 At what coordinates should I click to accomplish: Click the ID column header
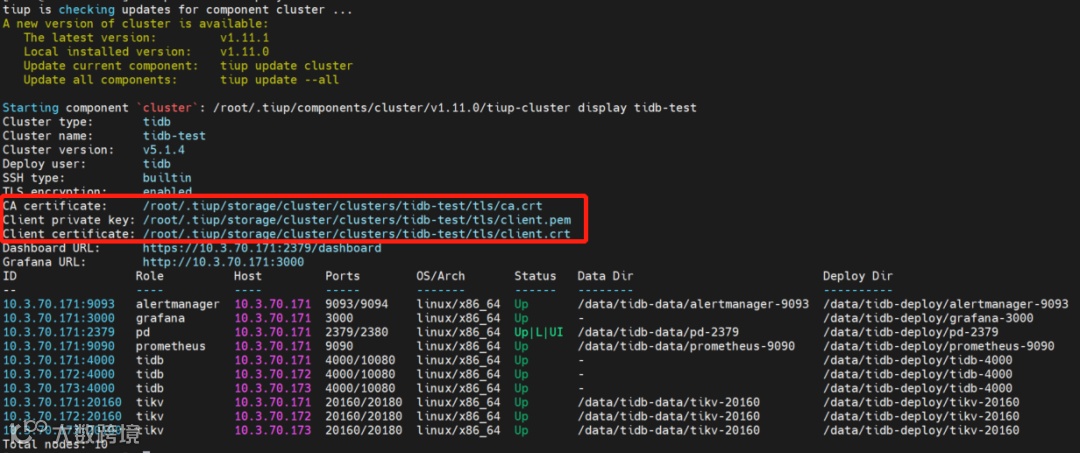click(x=10, y=276)
